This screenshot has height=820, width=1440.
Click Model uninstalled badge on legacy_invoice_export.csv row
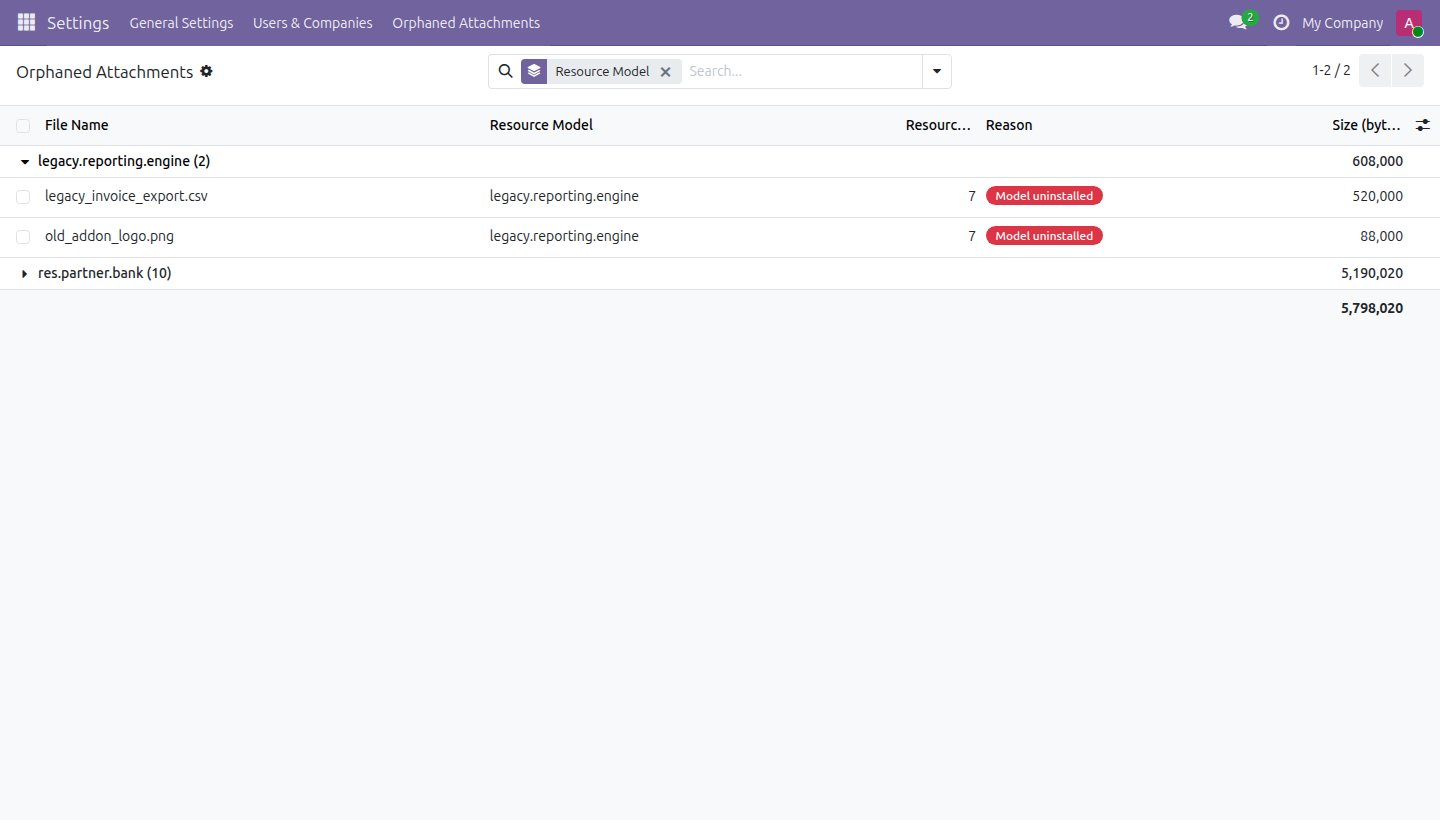click(1044, 196)
